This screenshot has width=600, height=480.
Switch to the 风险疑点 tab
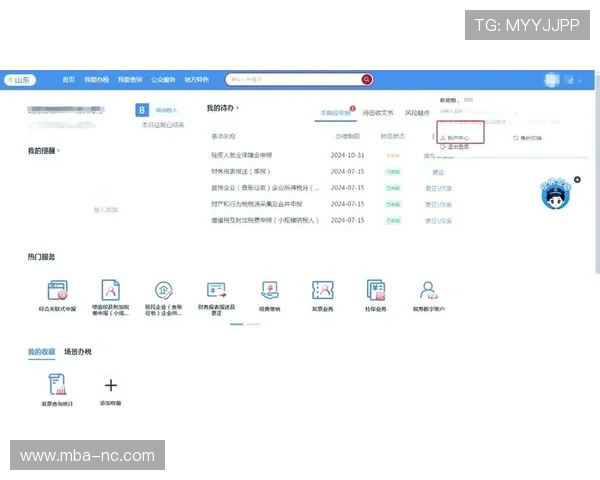point(417,113)
